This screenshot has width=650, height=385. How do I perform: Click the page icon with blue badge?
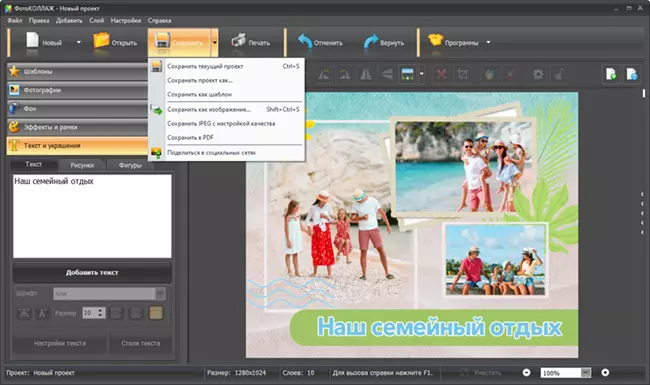point(632,75)
